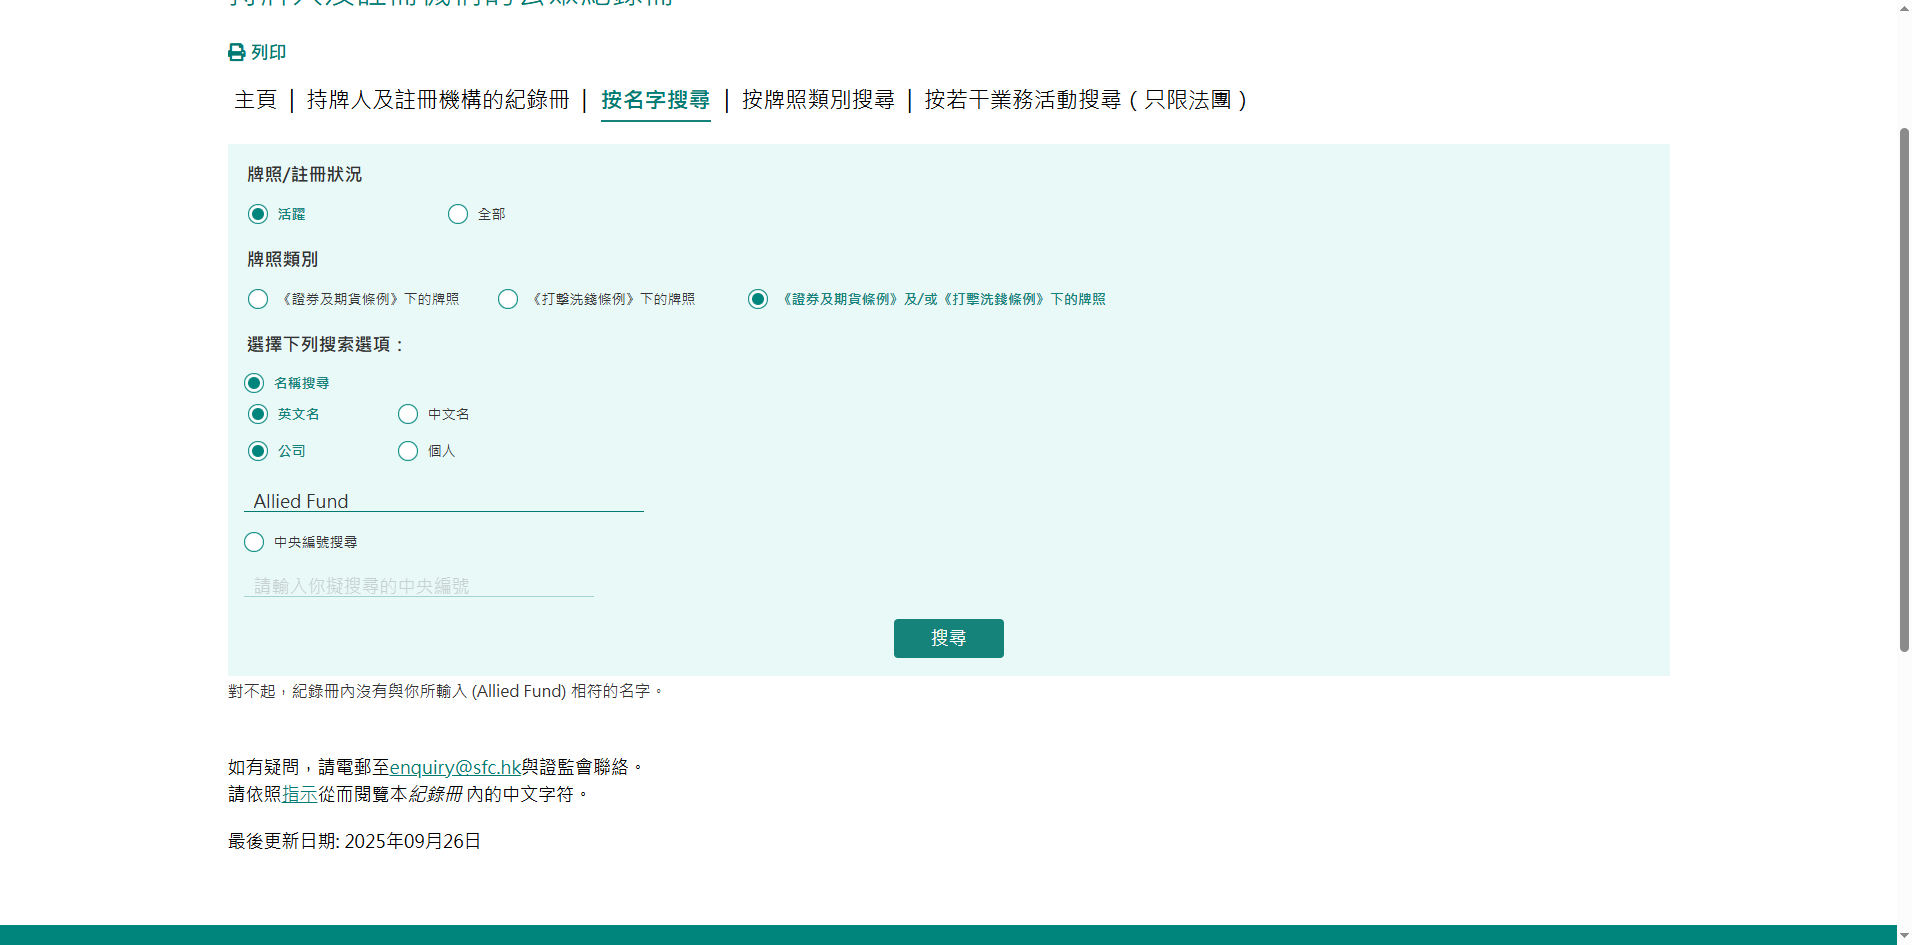The width and height of the screenshot is (1912, 945).
Task: Click the 指示 instructions link
Action: (299, 794)
